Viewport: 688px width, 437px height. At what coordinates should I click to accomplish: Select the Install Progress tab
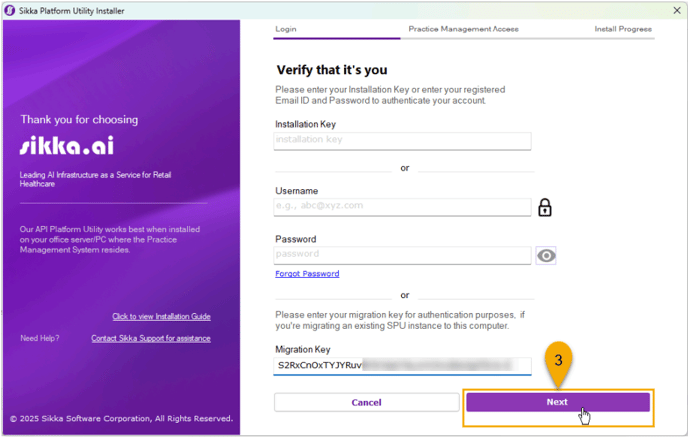coord(623,29)
